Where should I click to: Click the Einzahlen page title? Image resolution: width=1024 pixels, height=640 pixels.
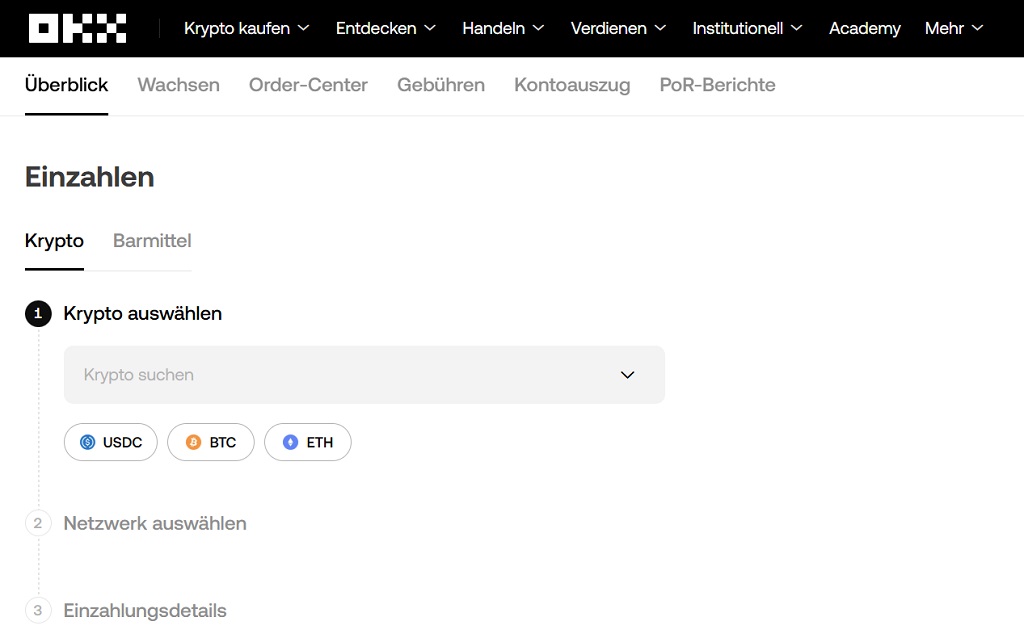click(x=89, y=177)
